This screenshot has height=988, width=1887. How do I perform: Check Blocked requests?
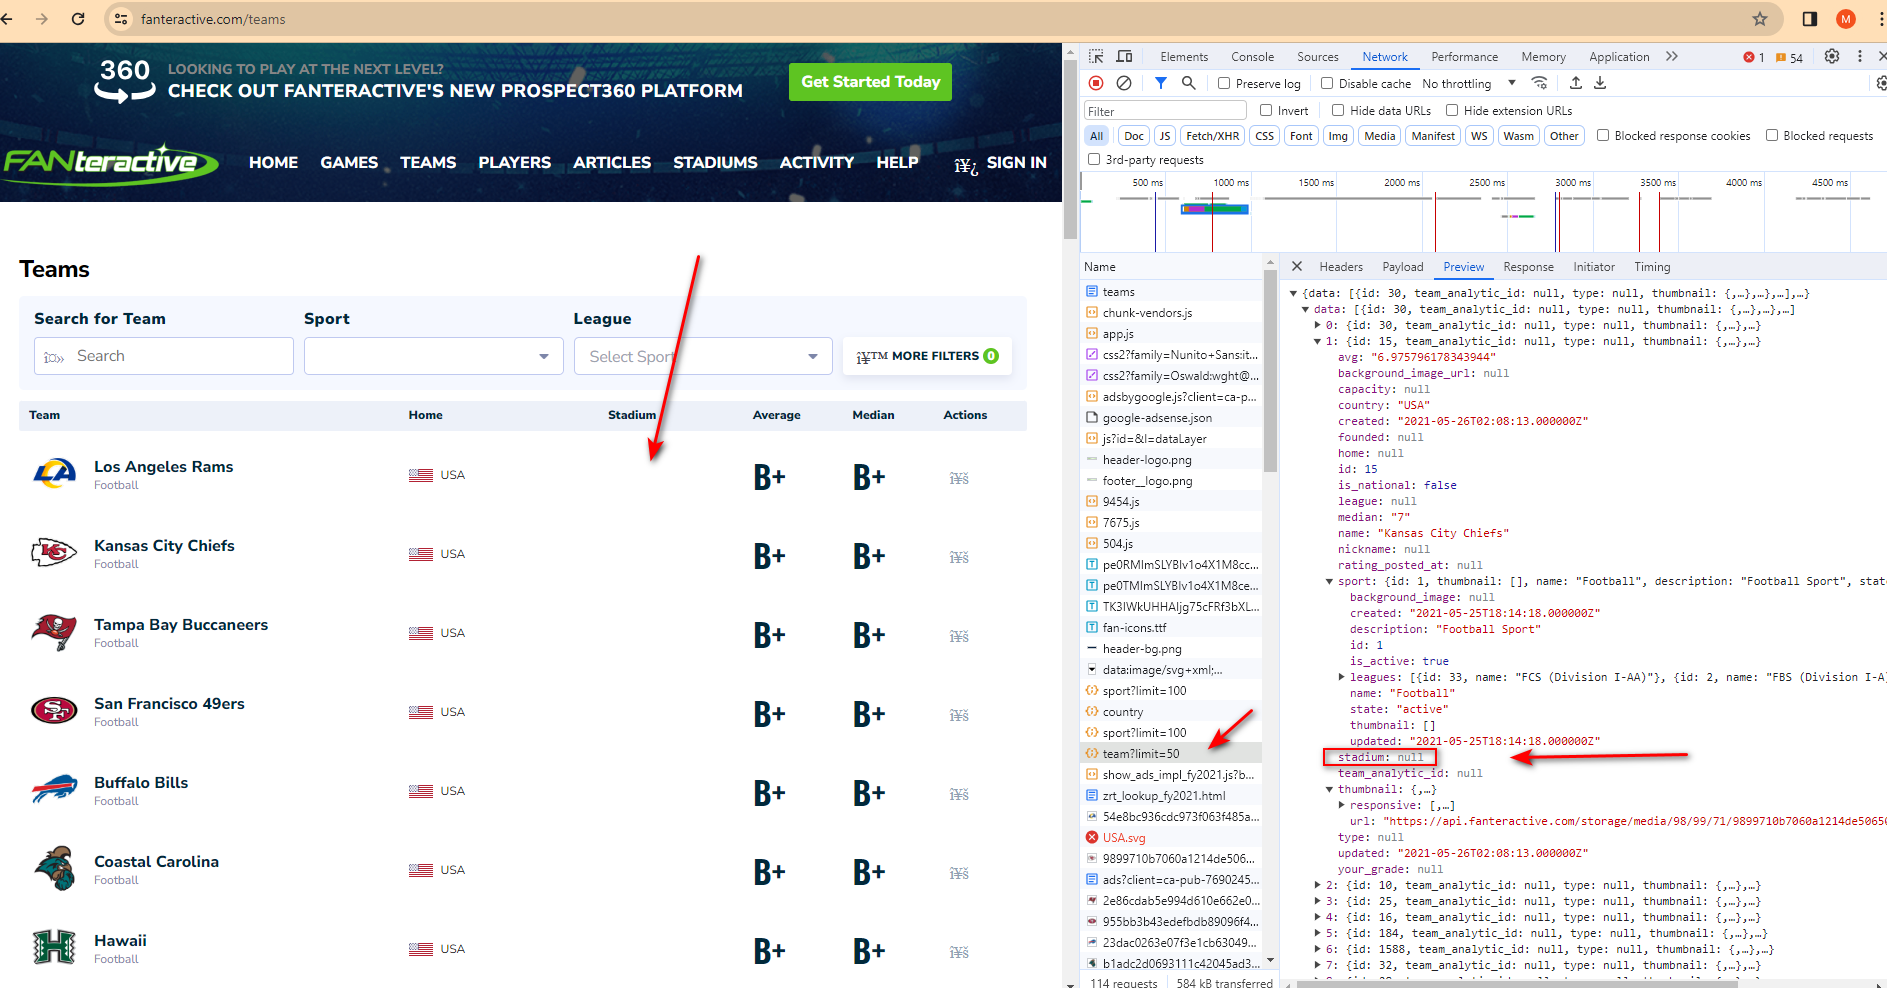[x=1772, y=135]
